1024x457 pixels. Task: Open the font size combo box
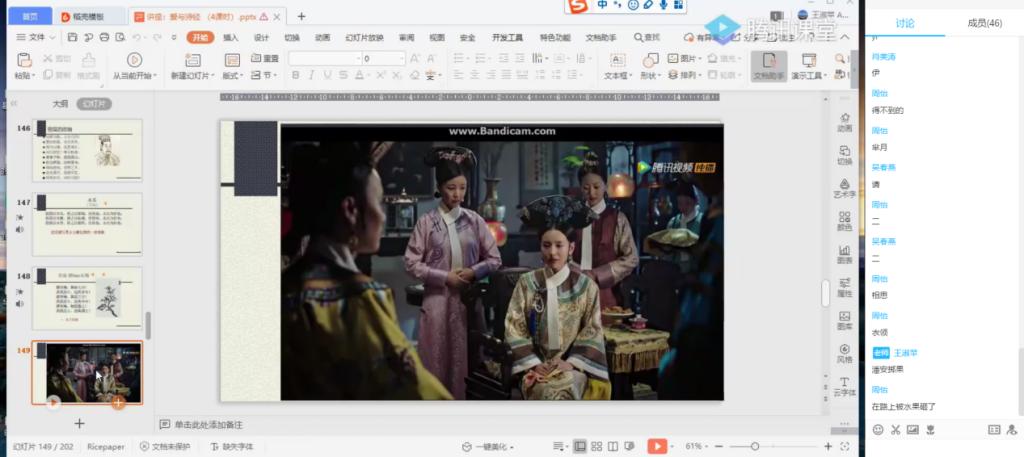383,59
